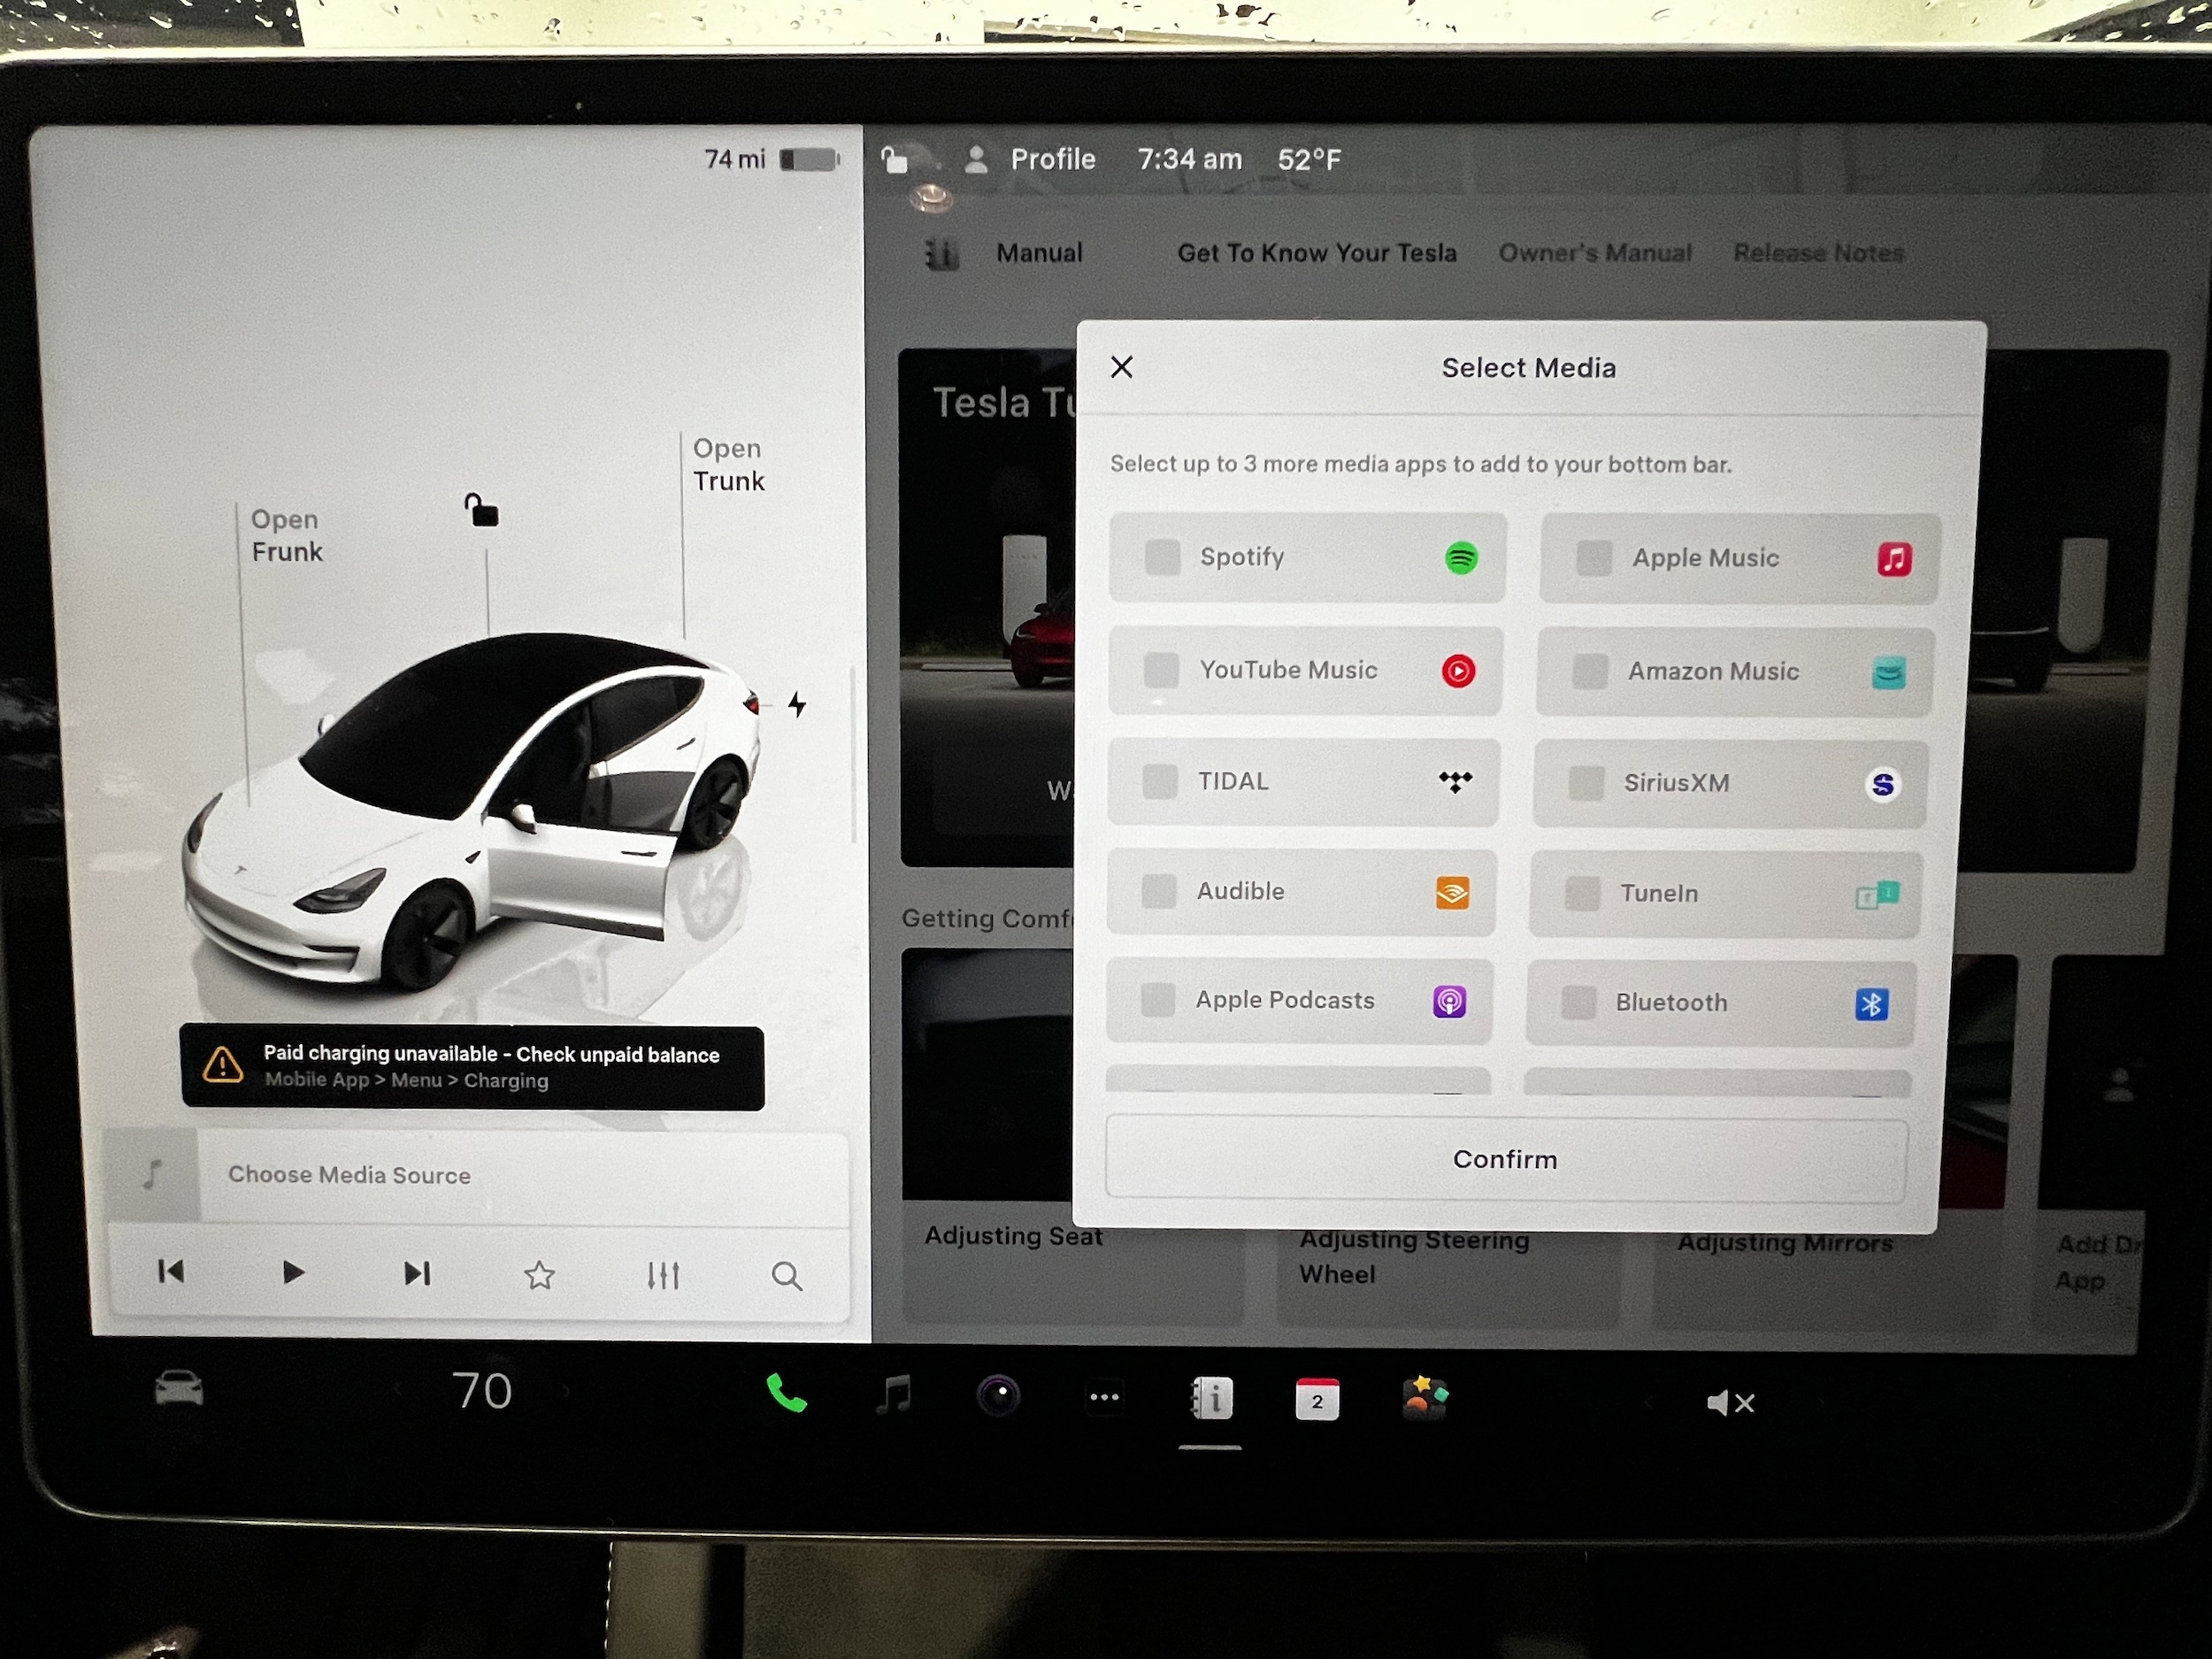Tick the TuneIn checkbox
This screenshot has height=1659, width=2212.
[1582, 893]
